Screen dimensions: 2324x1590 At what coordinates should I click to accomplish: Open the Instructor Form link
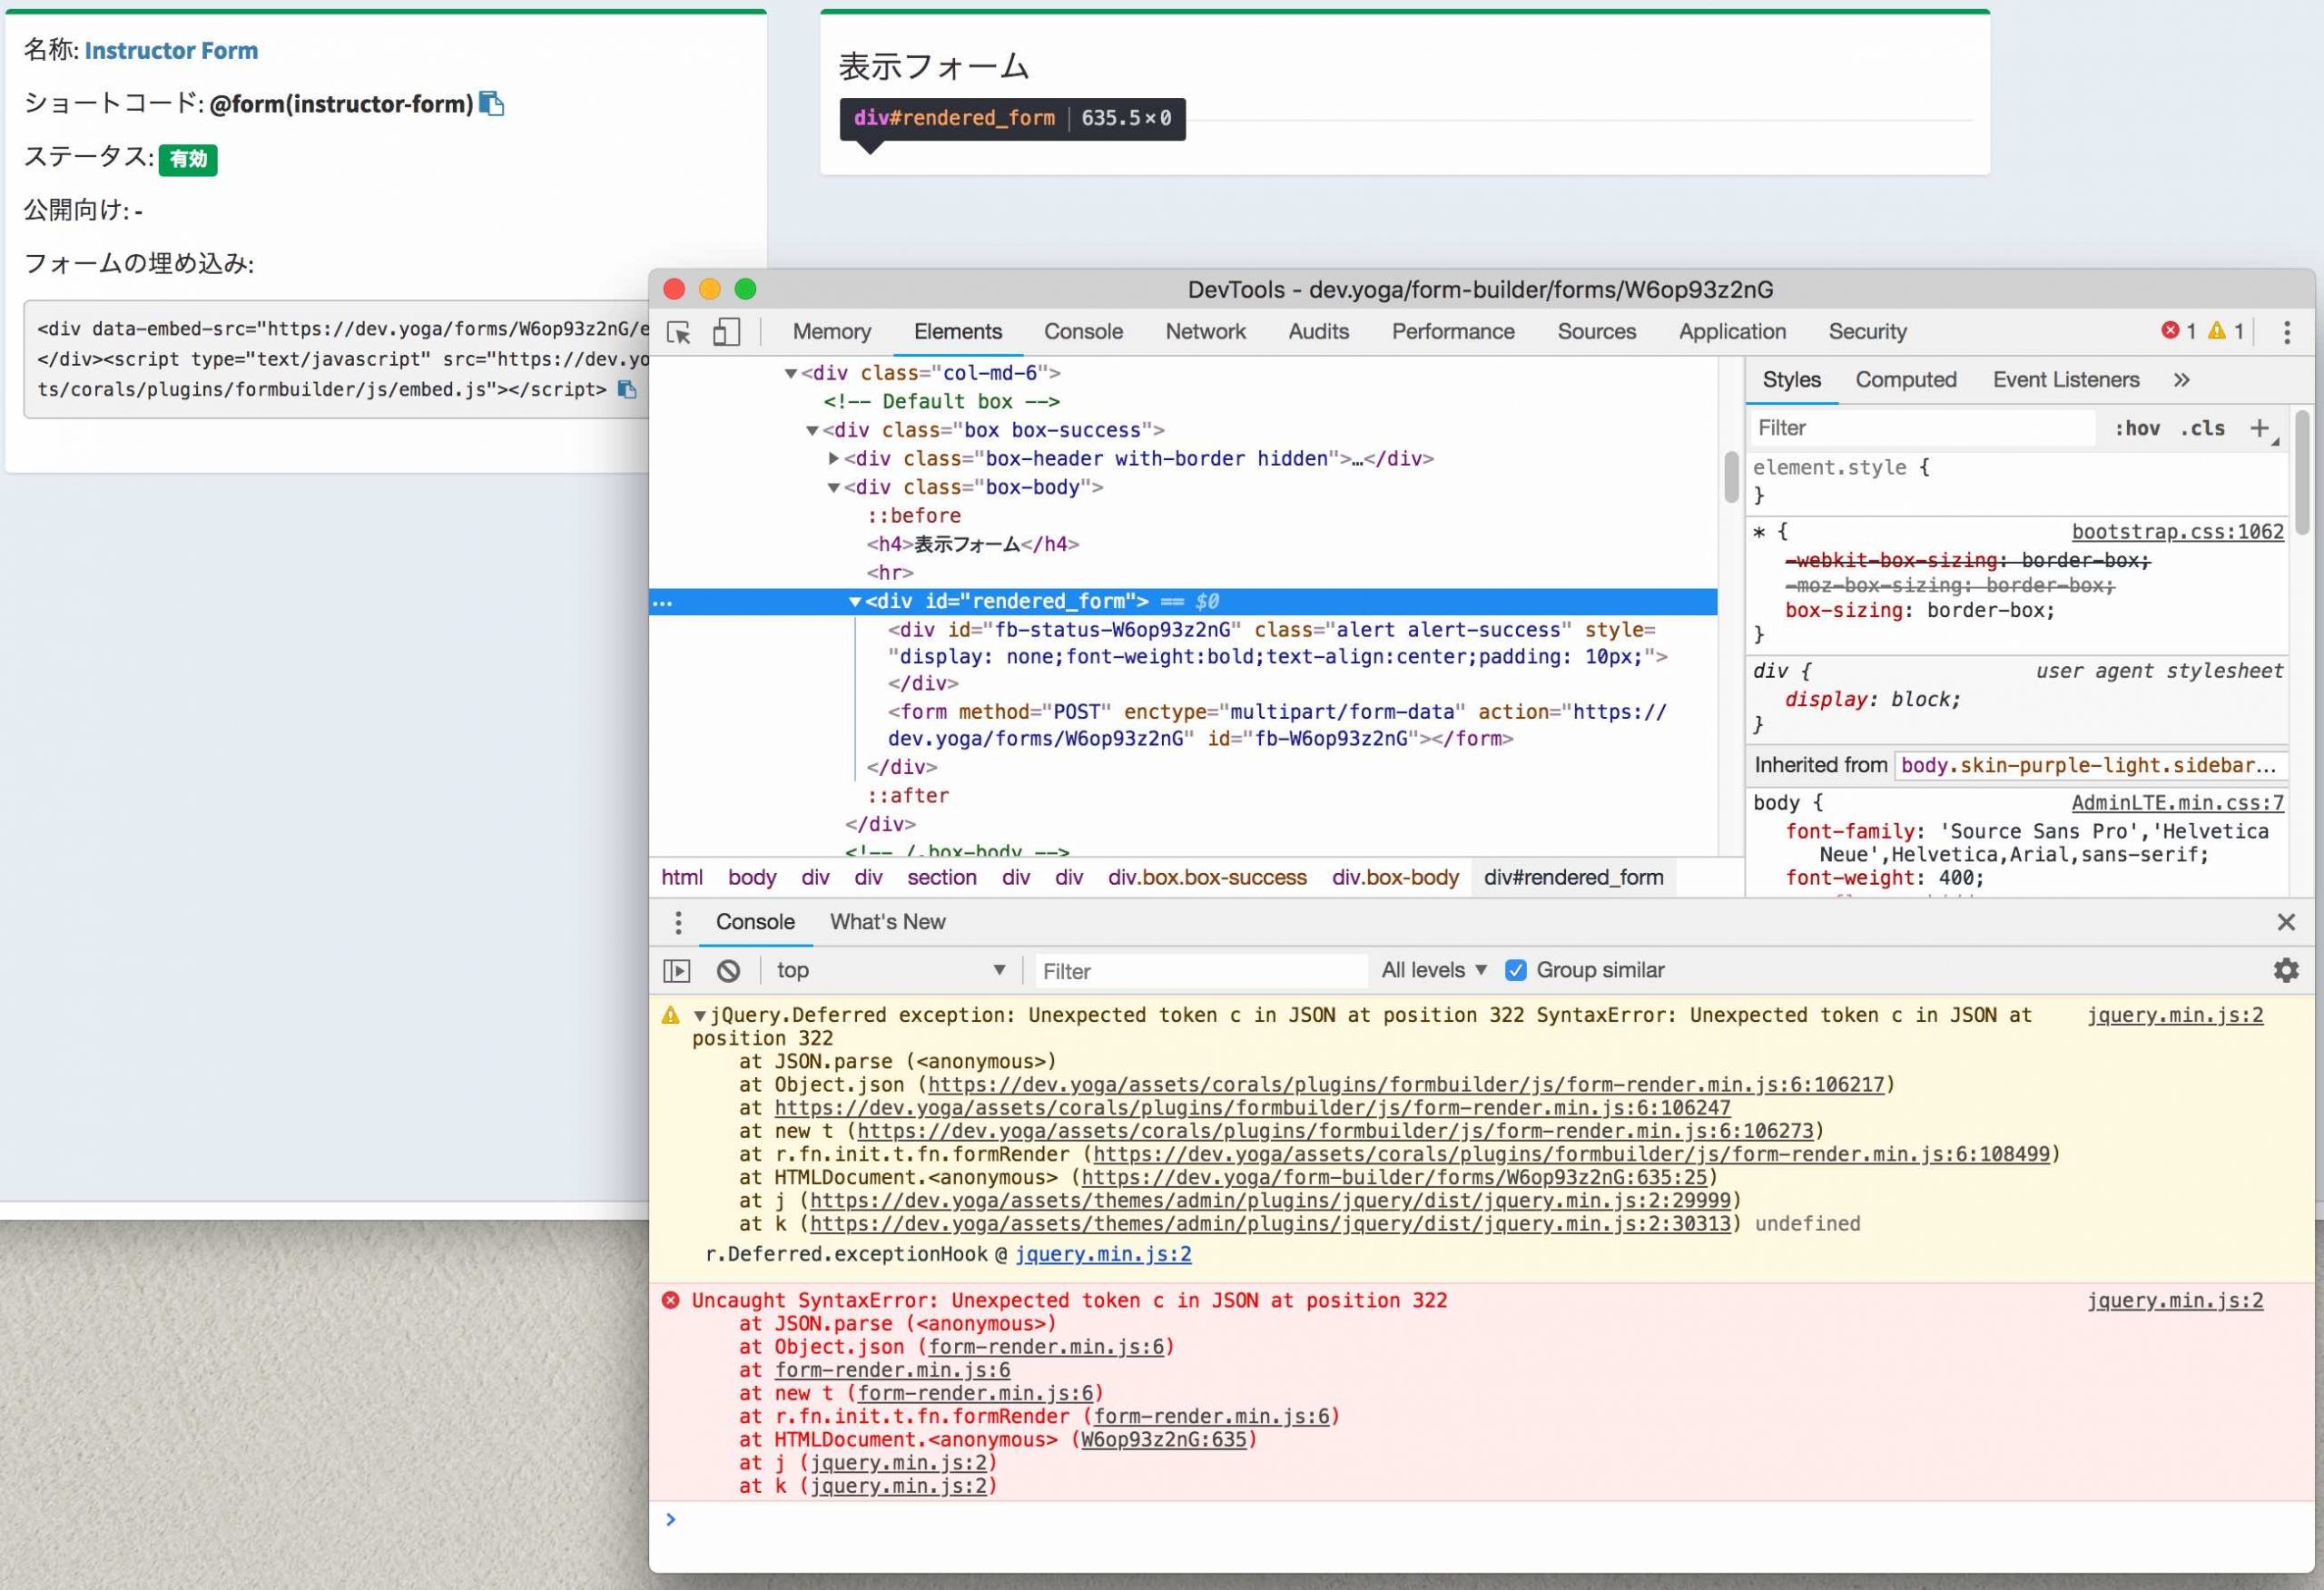[x=171, y=50]
